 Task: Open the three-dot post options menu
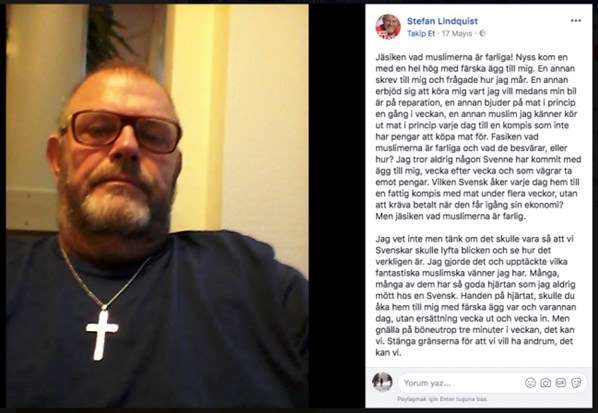coord(575,21)
